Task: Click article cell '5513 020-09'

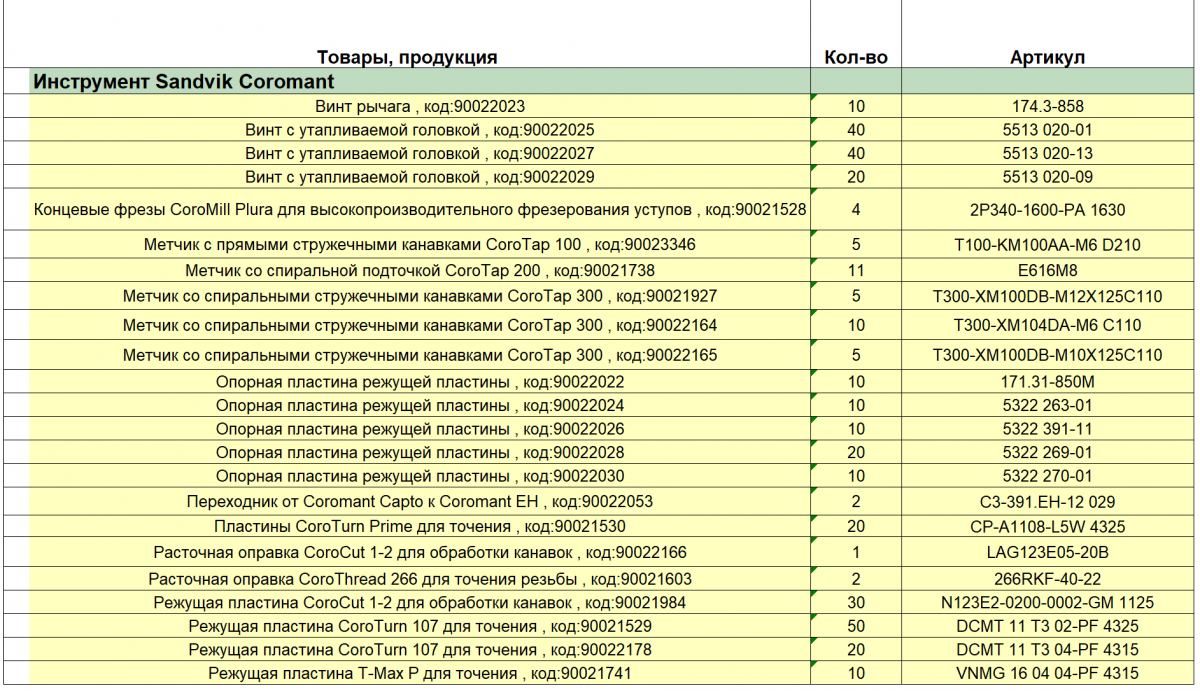Action: (1048, 177)
